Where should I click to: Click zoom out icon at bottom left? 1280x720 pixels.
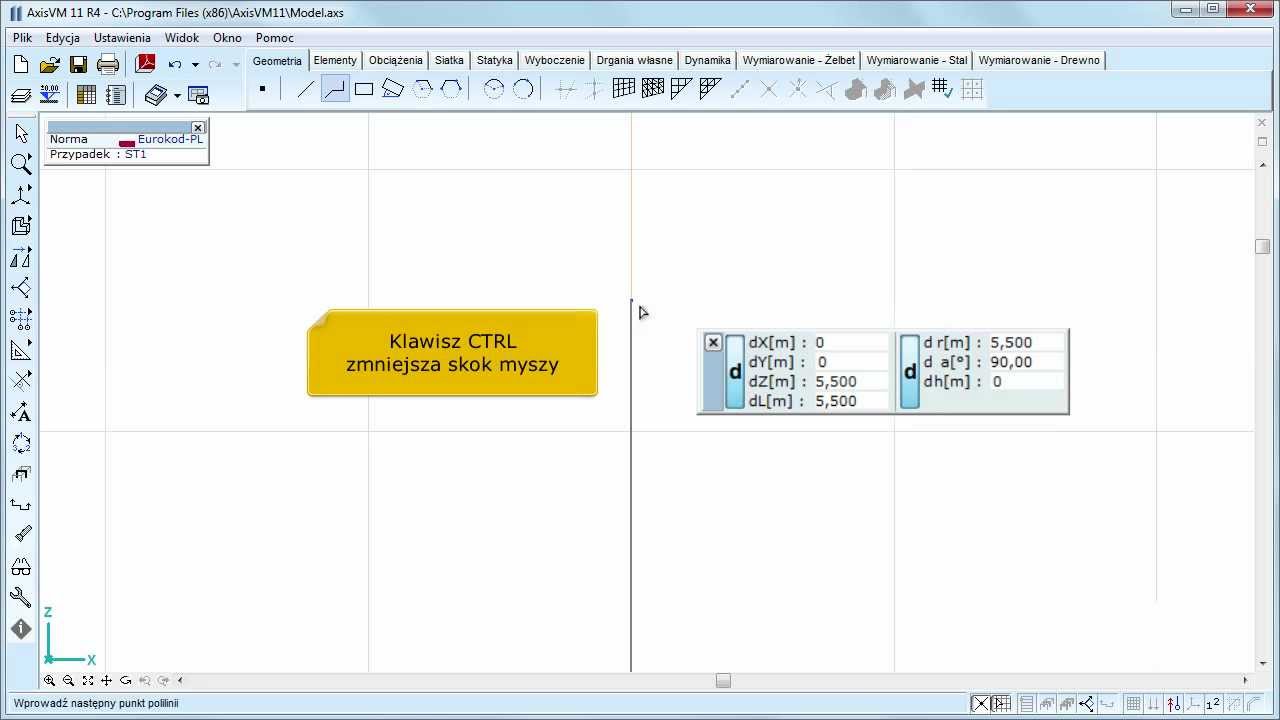point(68,680)
